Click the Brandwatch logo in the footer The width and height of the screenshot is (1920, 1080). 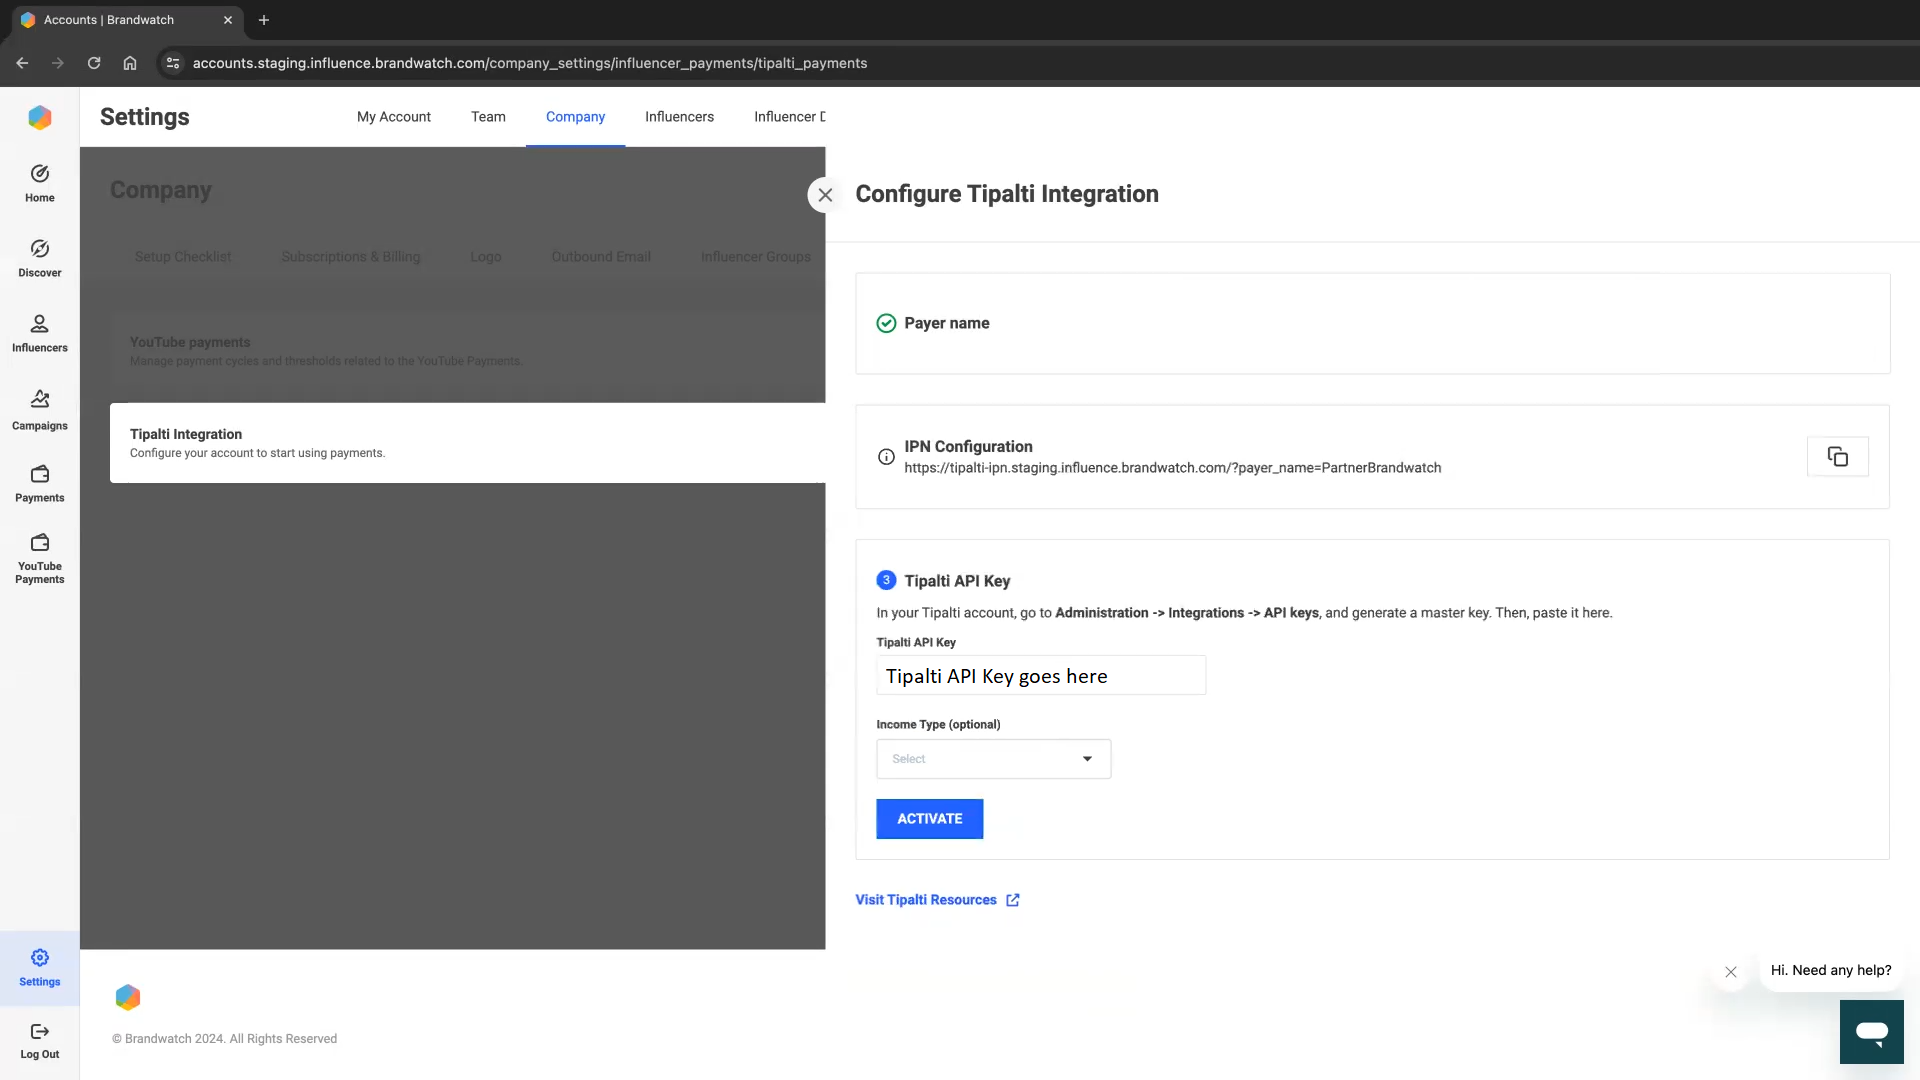128,997
